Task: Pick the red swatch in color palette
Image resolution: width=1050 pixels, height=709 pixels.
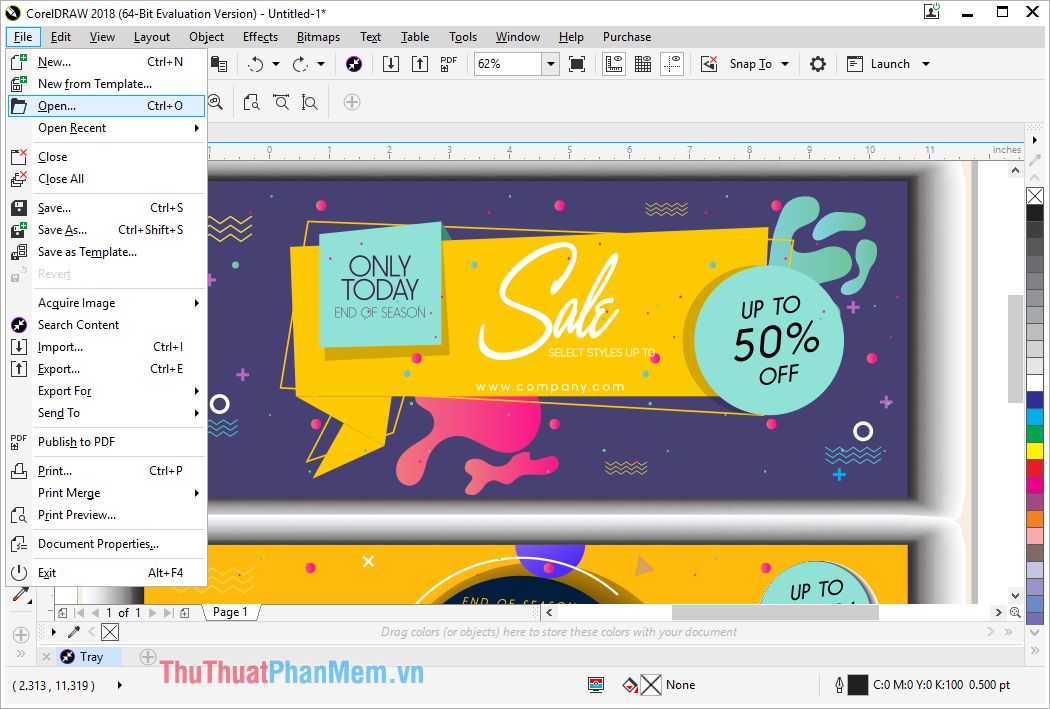Action: (1035, 467)
